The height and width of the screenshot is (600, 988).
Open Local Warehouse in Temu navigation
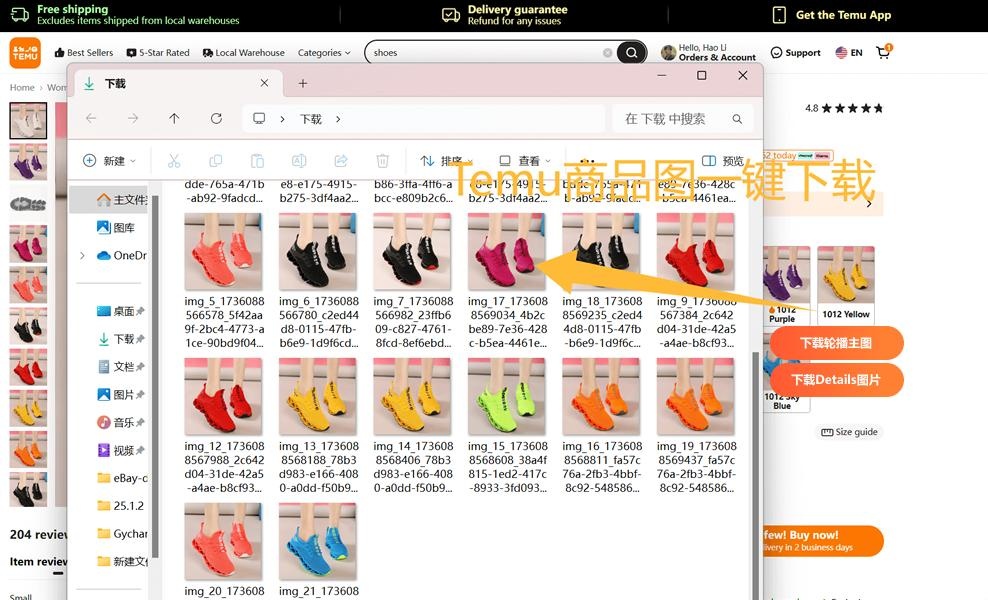[243, 53]
